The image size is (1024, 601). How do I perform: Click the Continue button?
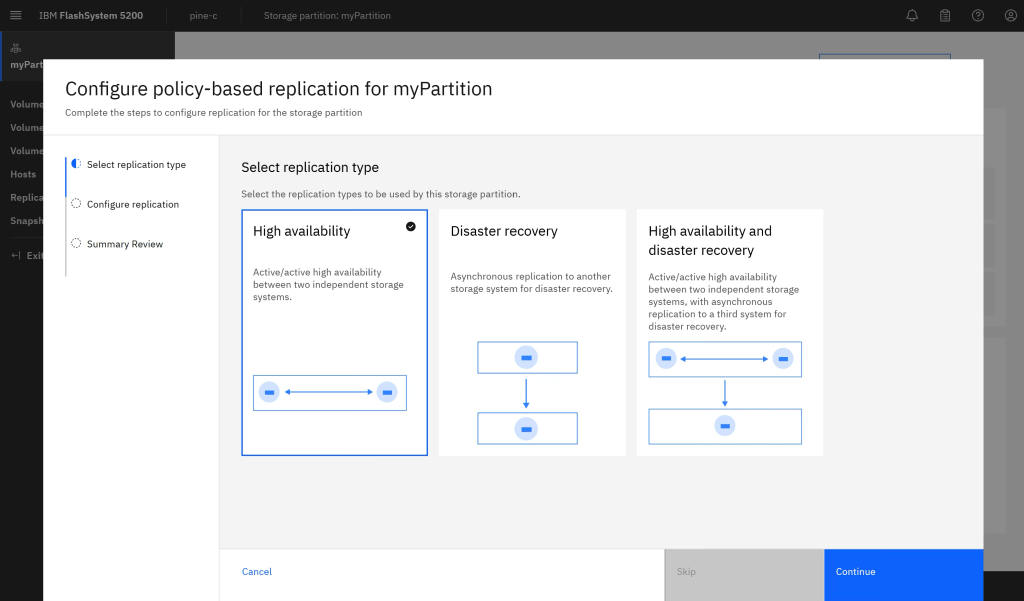(903, 572)
